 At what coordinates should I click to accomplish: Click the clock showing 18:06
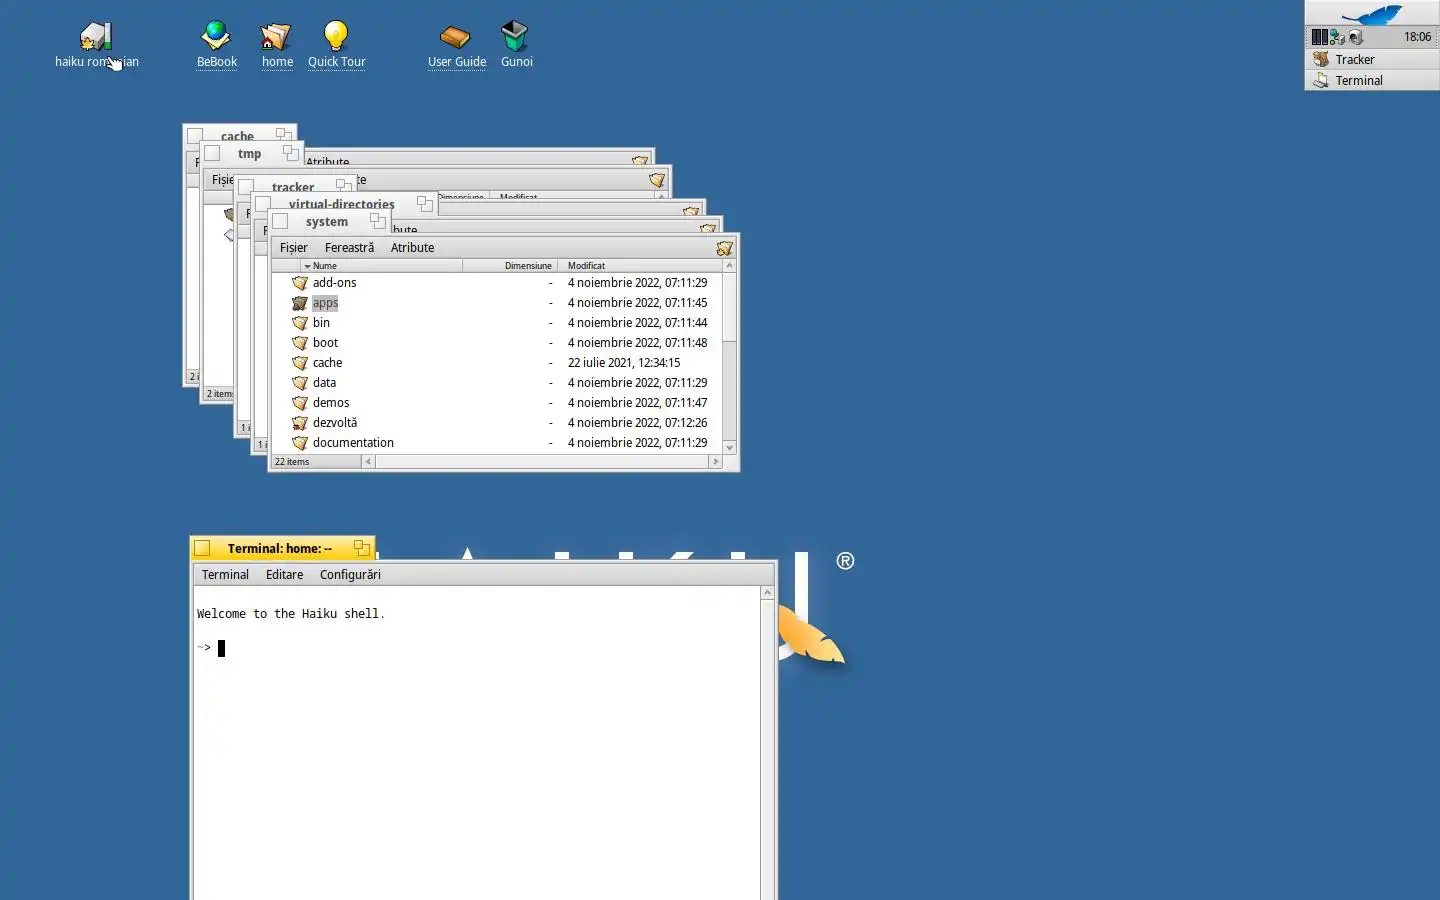tap(1417, 37)
